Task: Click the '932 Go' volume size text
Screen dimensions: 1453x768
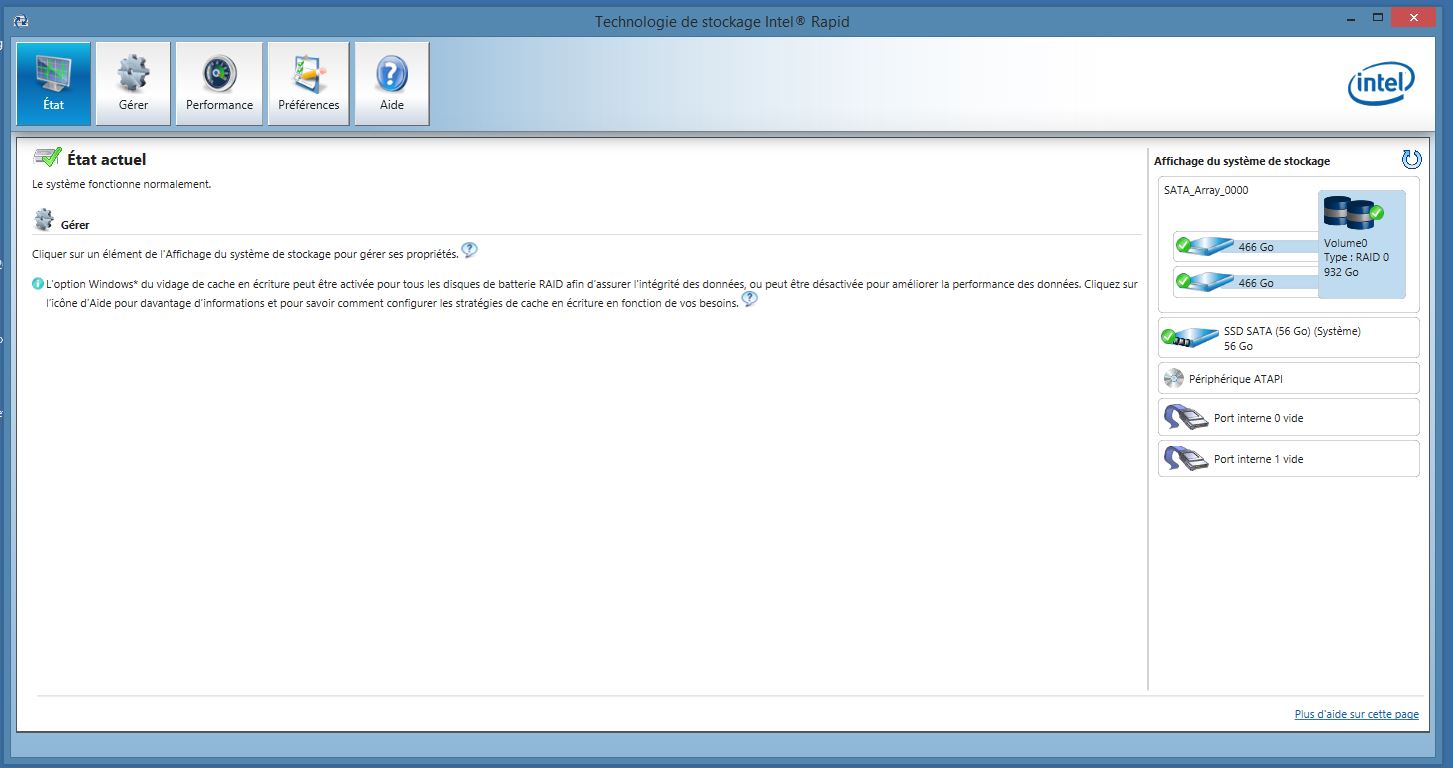Action: pos(1341,272)
